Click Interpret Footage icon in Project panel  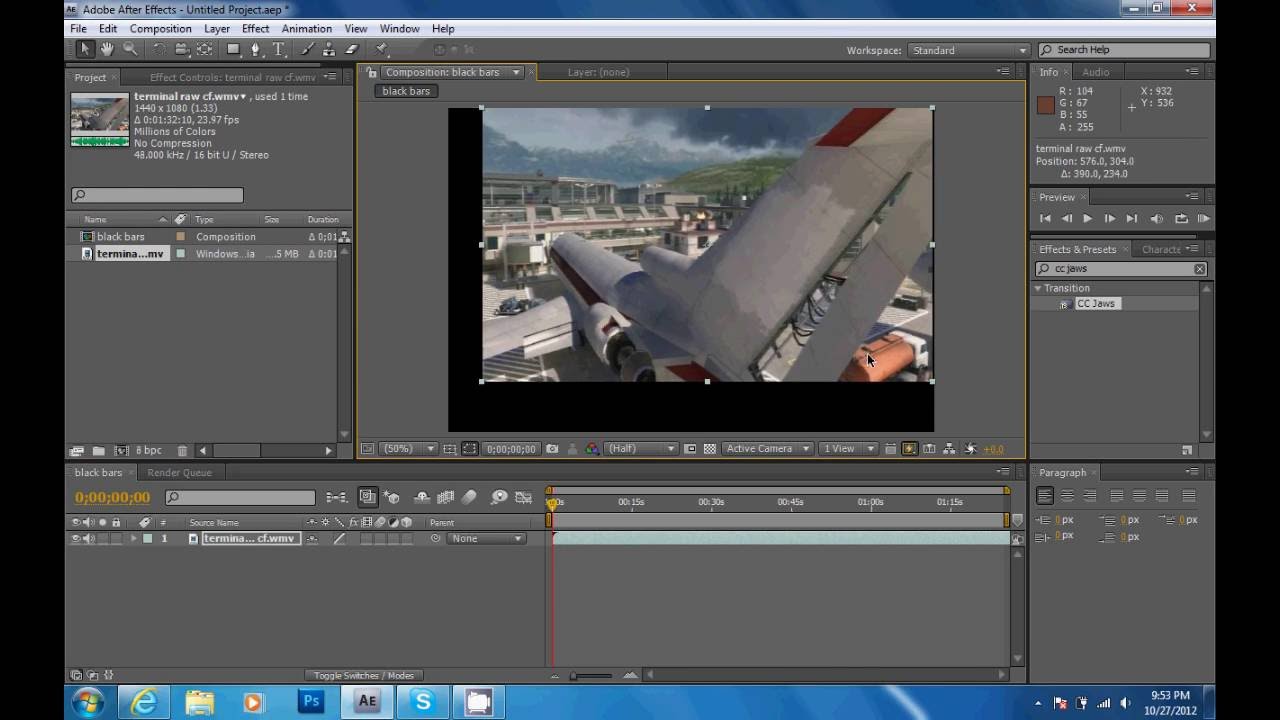77,451
